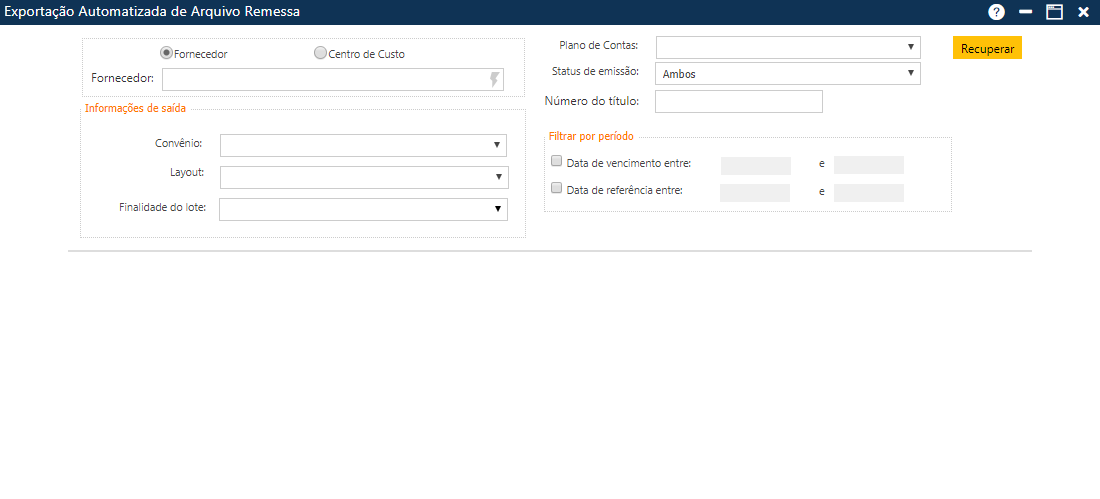Click the second Data de referência date field

pos(868,193)
